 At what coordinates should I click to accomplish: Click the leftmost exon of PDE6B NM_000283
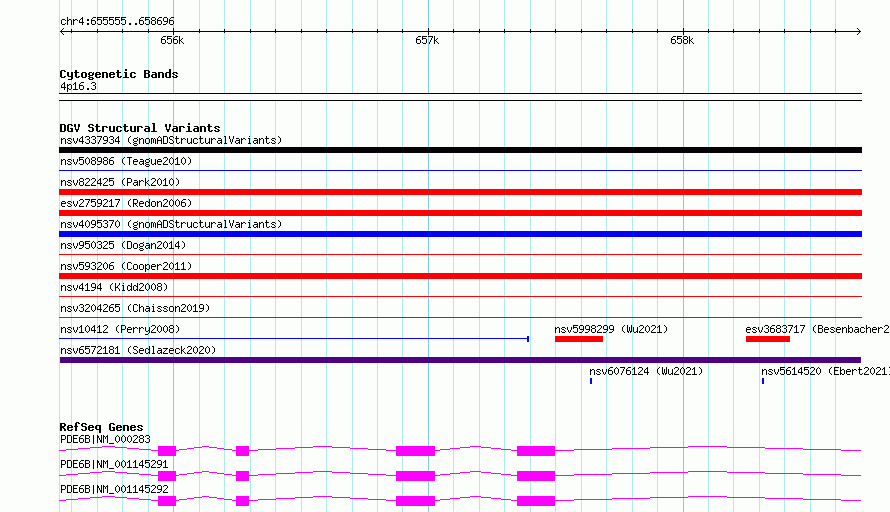coord(167,451)
